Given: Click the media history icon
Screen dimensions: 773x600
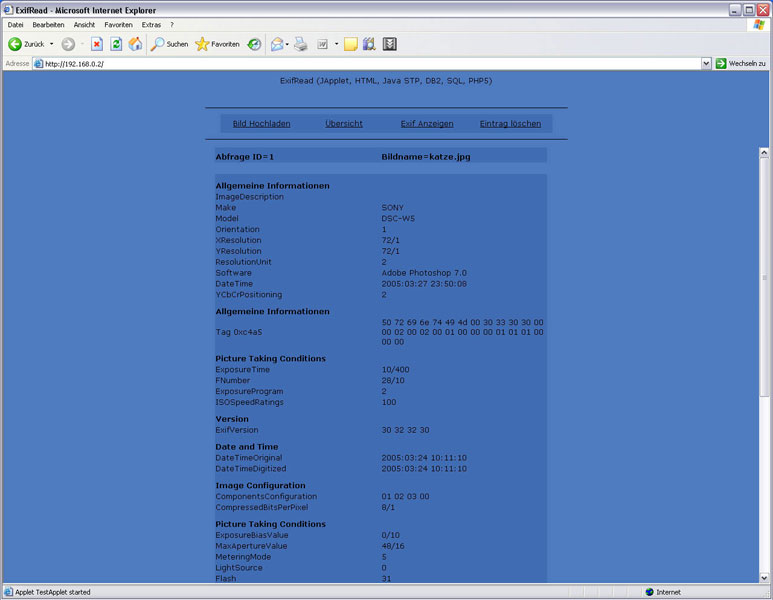Looking at the screenshot, I should 254,44.
